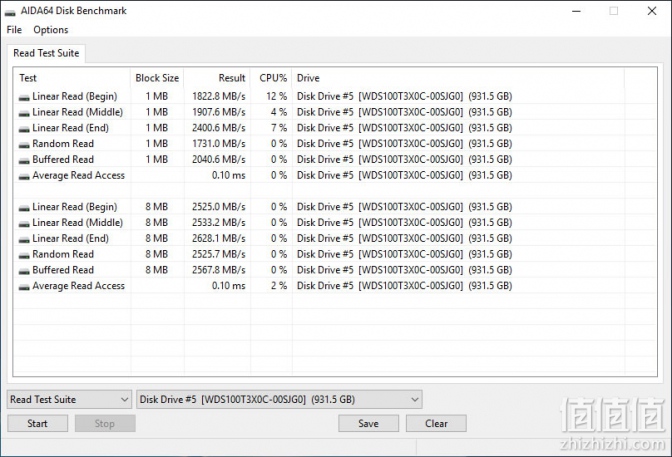Click disk icon of 8 MB Linear Read (End)

(24, 240)
